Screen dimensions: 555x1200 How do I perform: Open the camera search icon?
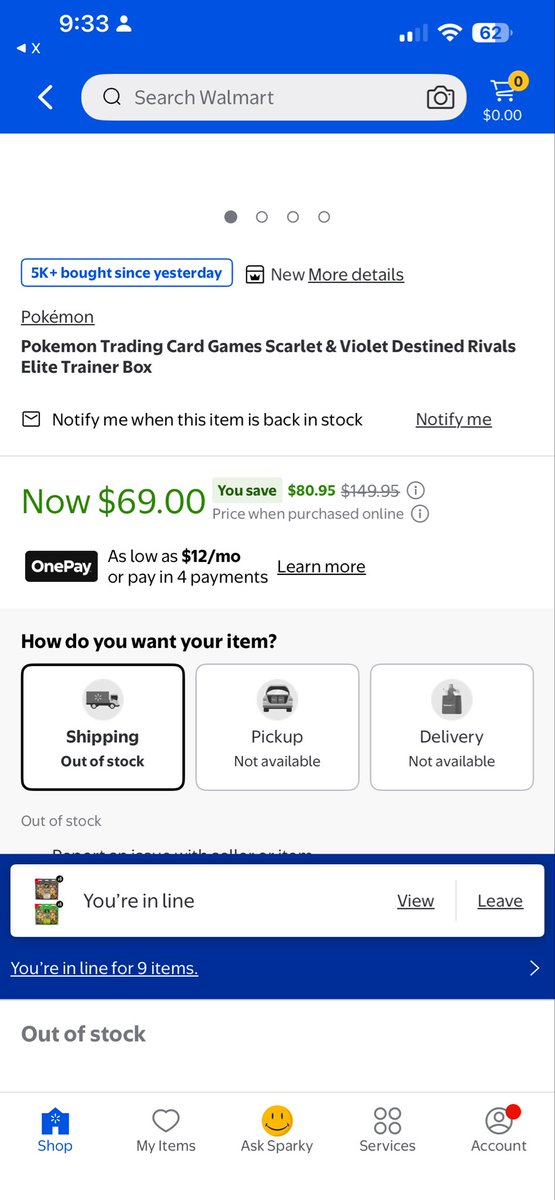click(440, 97)
